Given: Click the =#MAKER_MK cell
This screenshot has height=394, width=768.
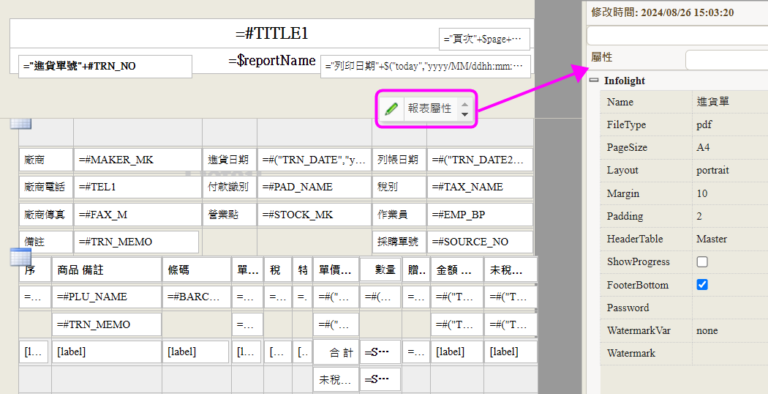Looking at the screenshot, I should coord(138,160).
